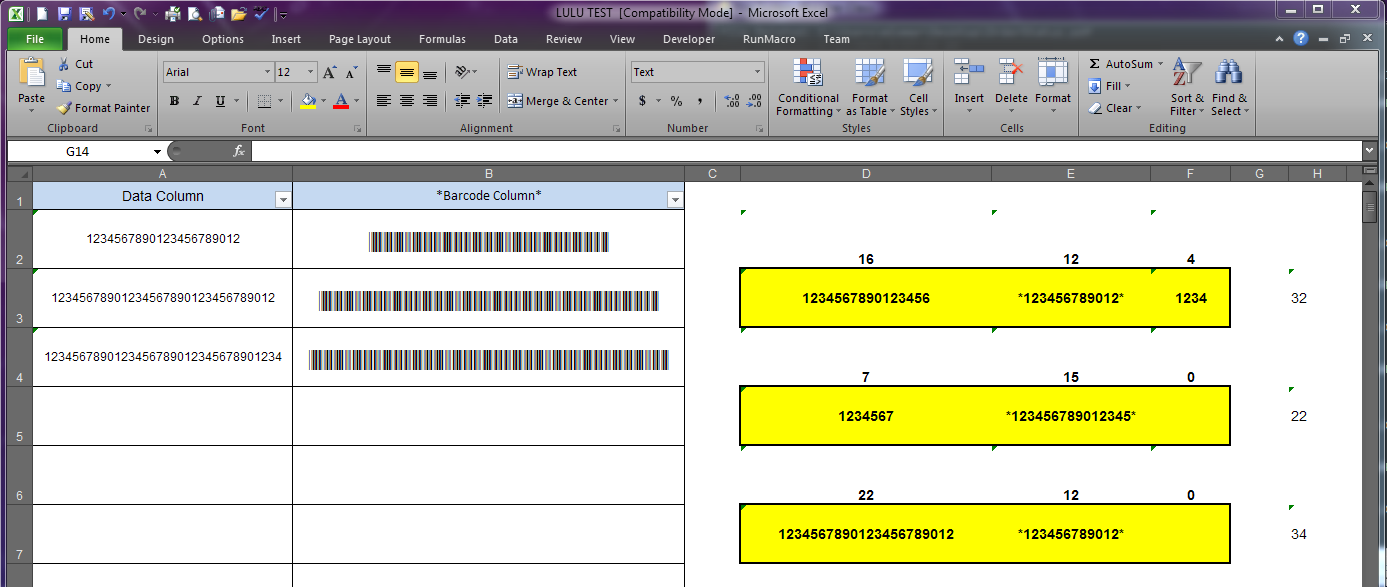Switch to the Formulas tab
The height and width of the screenshot is (587, 1387).
[442, 39]
